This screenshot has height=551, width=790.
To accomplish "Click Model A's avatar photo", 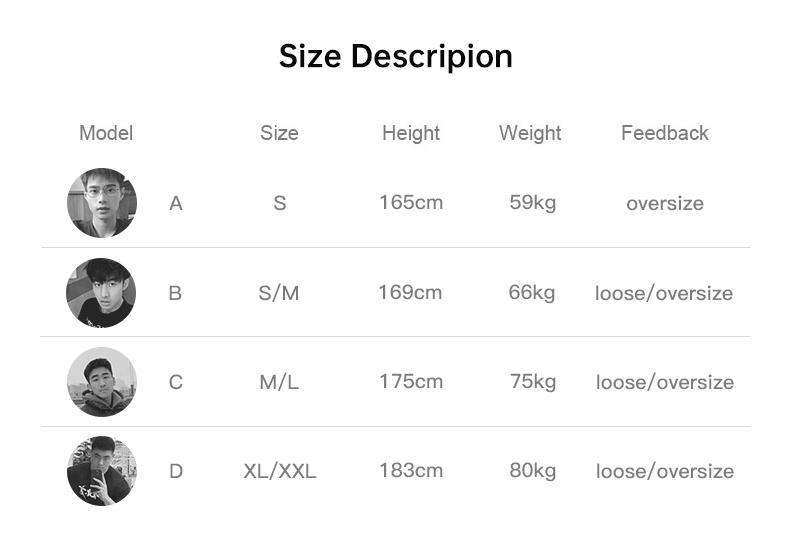I will point(101,203).
